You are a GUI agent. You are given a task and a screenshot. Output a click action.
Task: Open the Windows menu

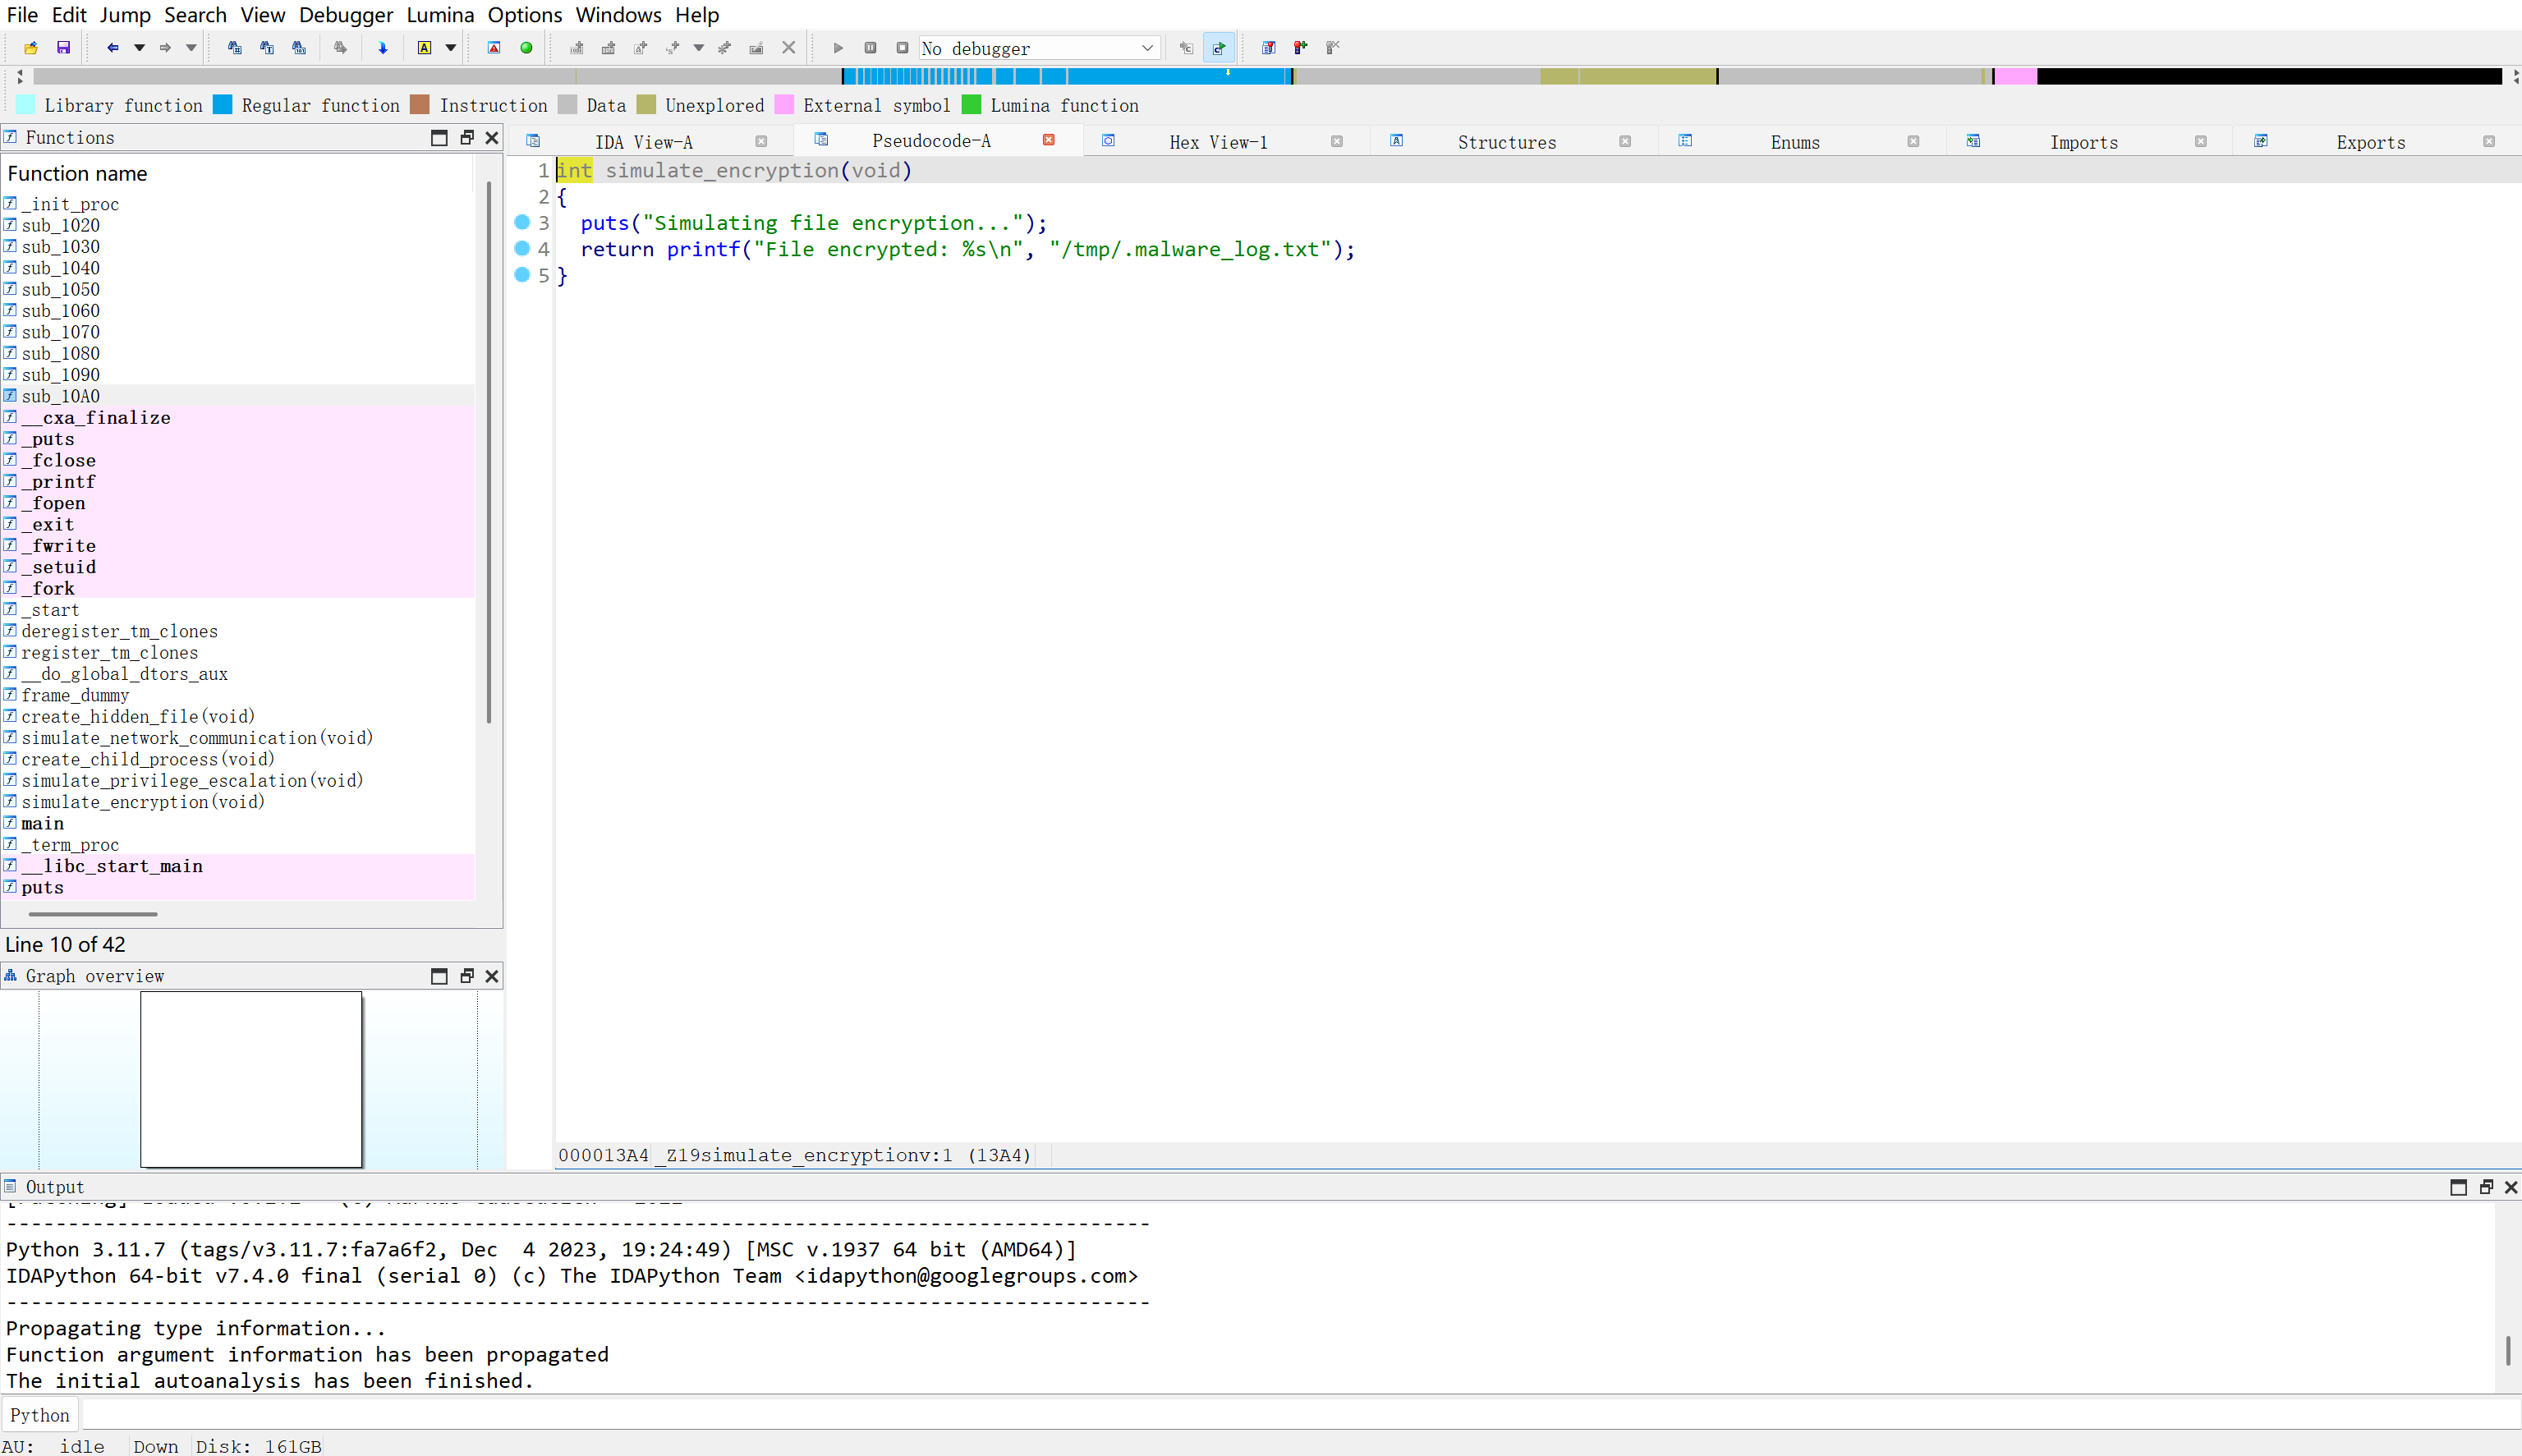[618, 15]
